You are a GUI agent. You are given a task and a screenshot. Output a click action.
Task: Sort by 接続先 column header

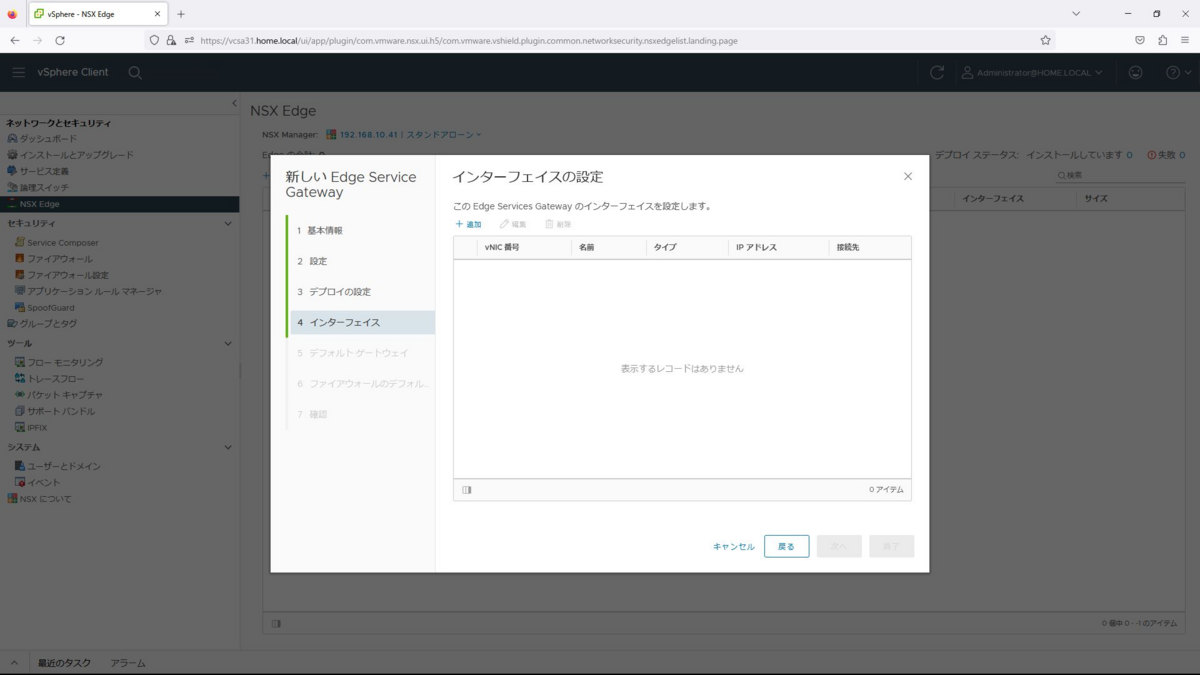coord(848,247)
